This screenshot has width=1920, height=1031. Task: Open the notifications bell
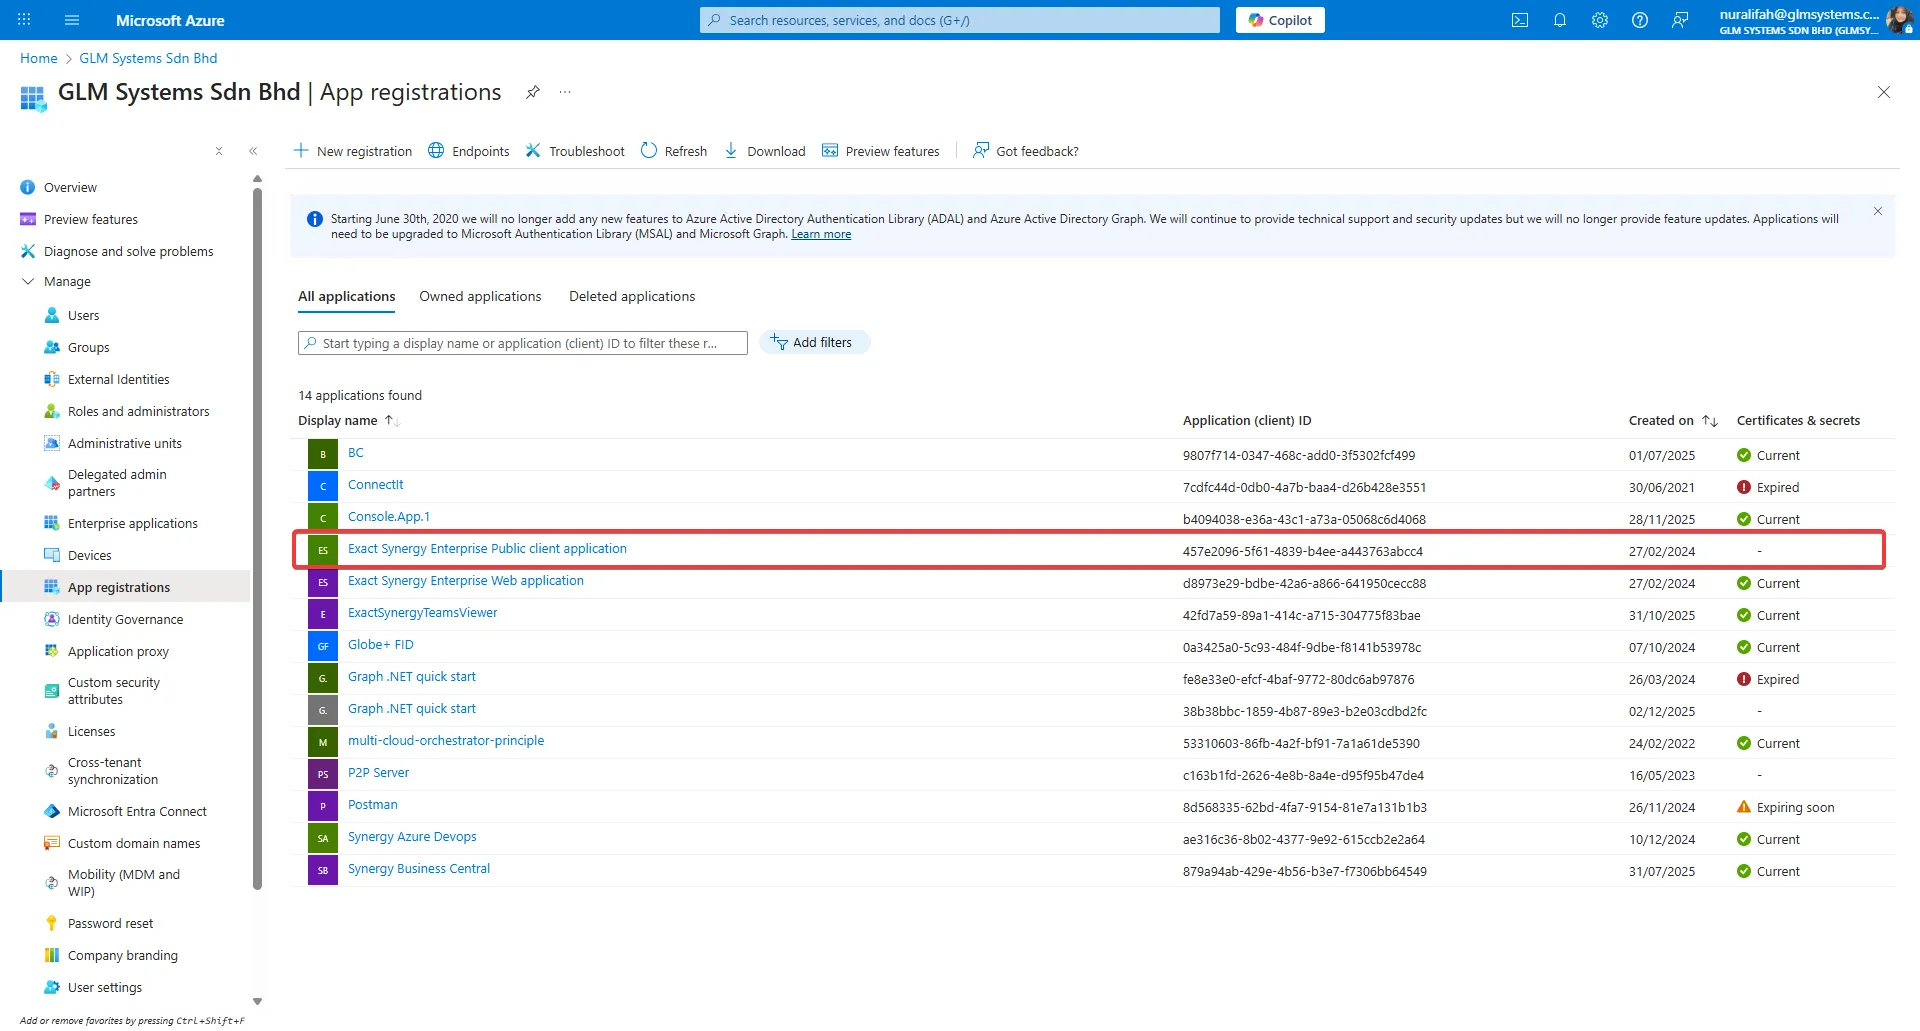point(1559,20)
